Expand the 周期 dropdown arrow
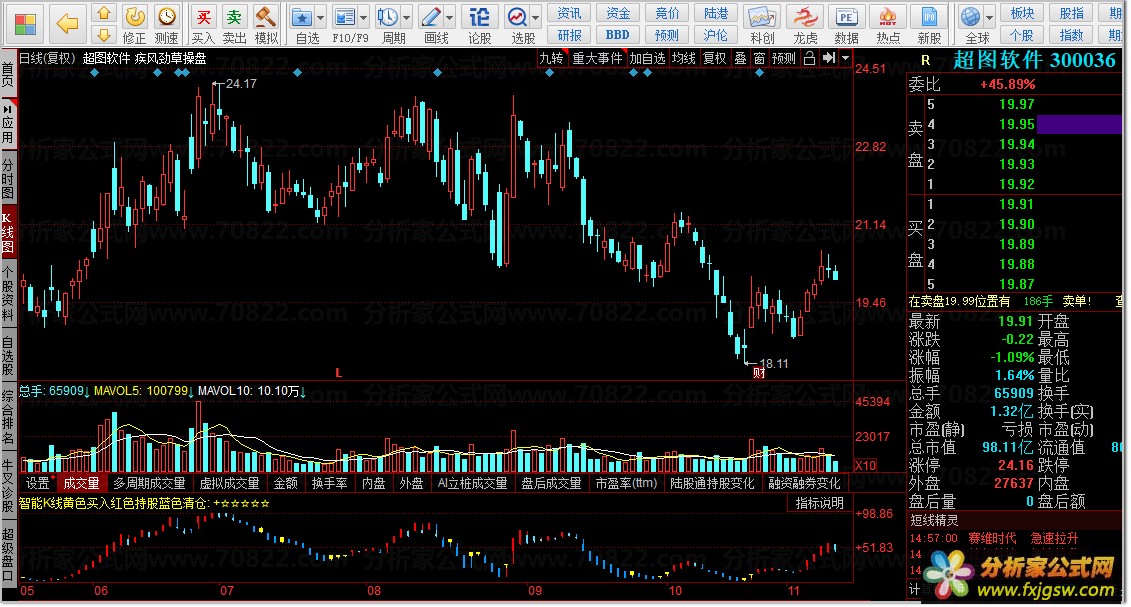Image resolution: width=1131 pixels, height=607 pixels. [407, 17]
